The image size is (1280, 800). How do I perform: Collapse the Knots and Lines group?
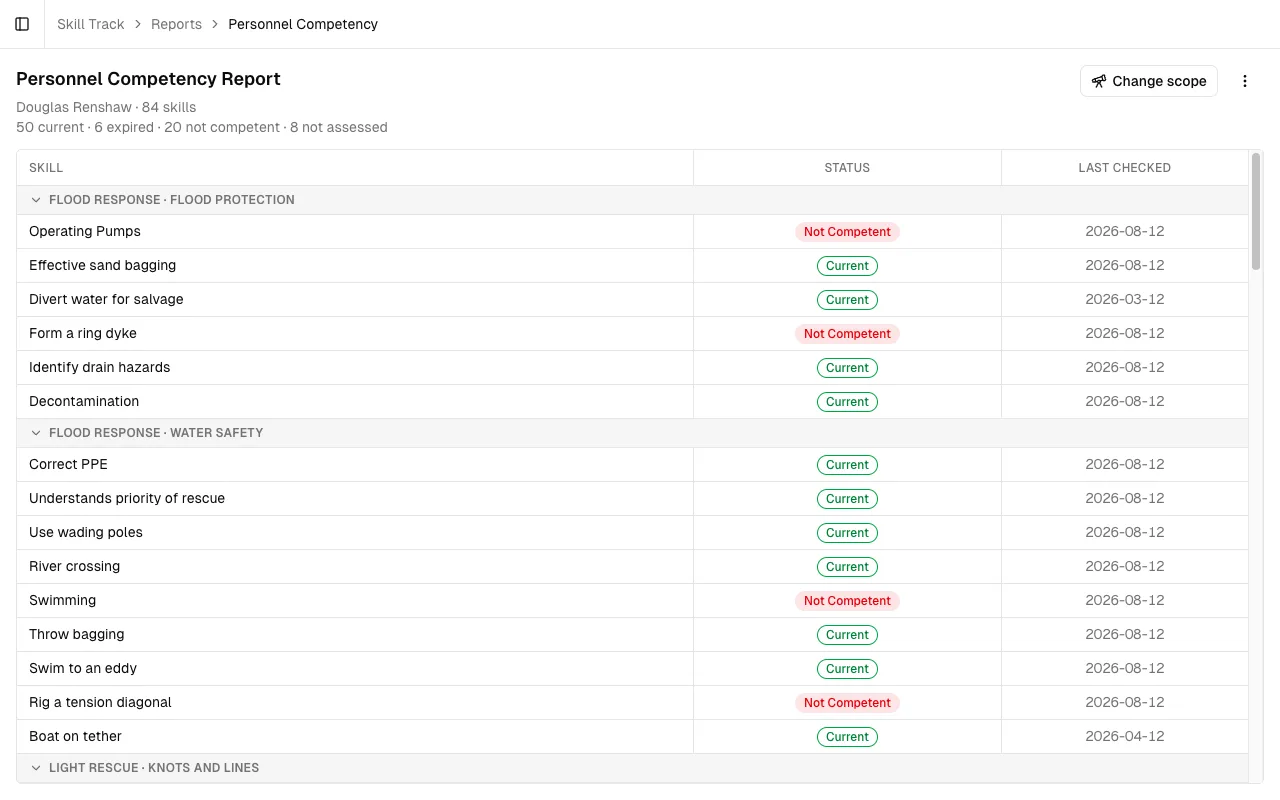36,768
